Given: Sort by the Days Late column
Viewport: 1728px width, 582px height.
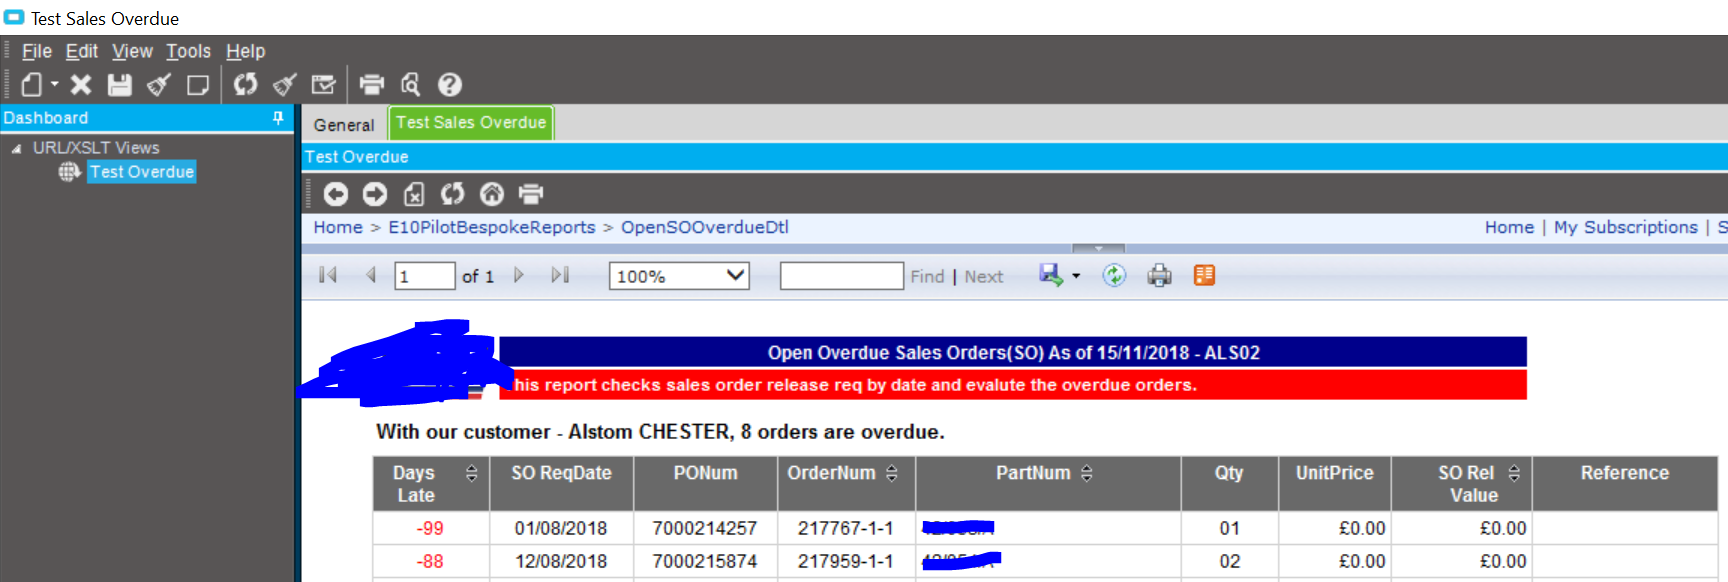Looking at the screenshot, I should [x=472, y=473].
